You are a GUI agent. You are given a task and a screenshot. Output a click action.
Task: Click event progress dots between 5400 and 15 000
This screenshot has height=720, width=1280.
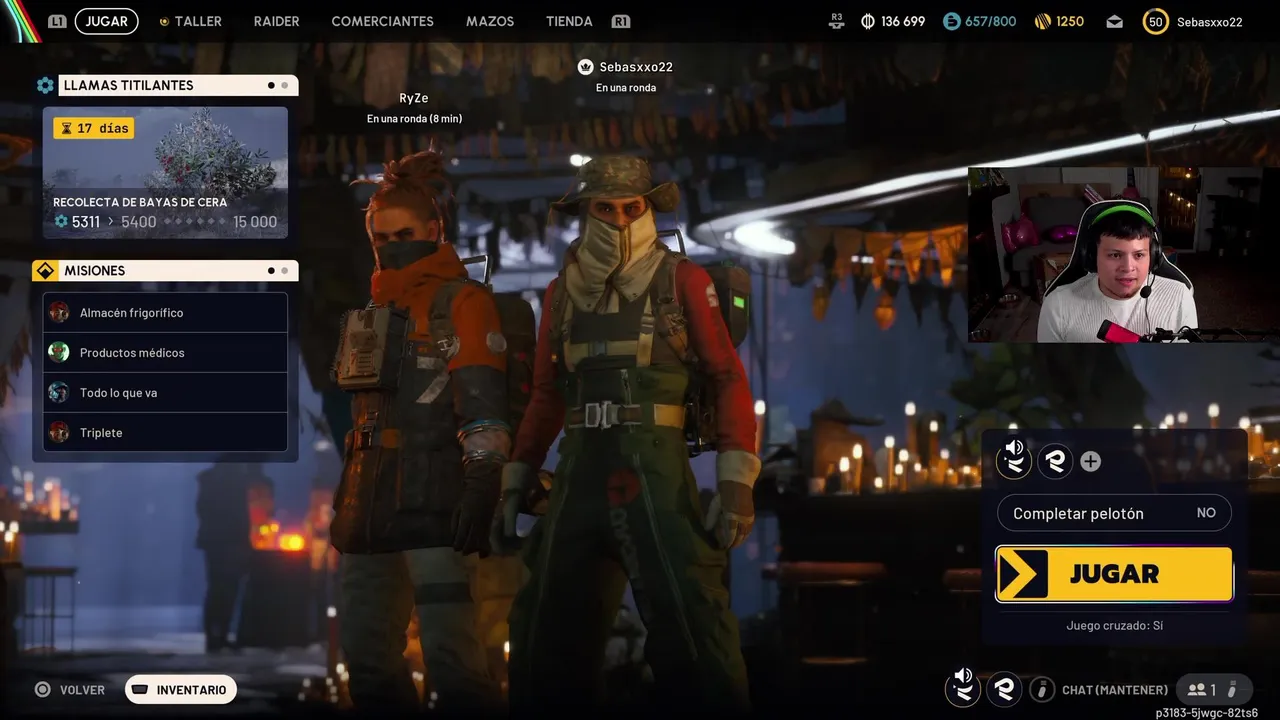(x=193, y=222)
